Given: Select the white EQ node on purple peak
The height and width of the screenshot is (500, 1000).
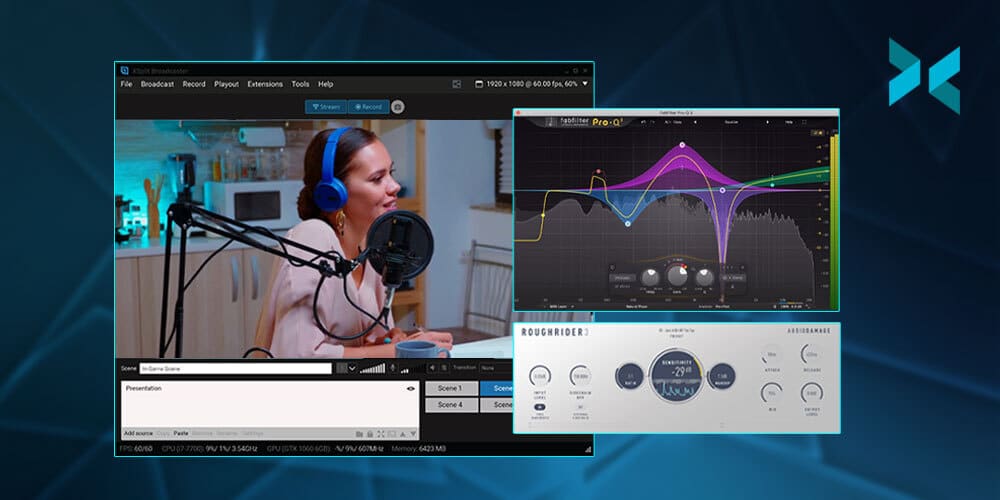Looking at the screenshot, I should (683, 146).
